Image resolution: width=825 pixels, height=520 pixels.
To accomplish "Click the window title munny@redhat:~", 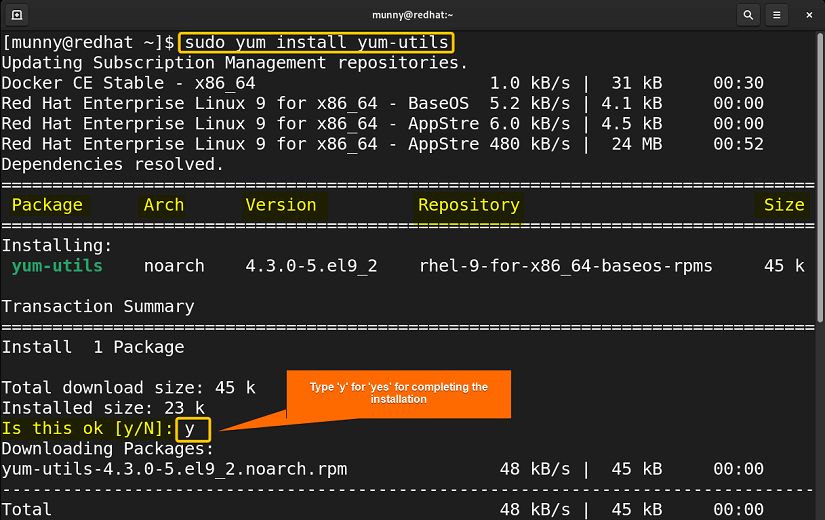I will pos(412,15).
